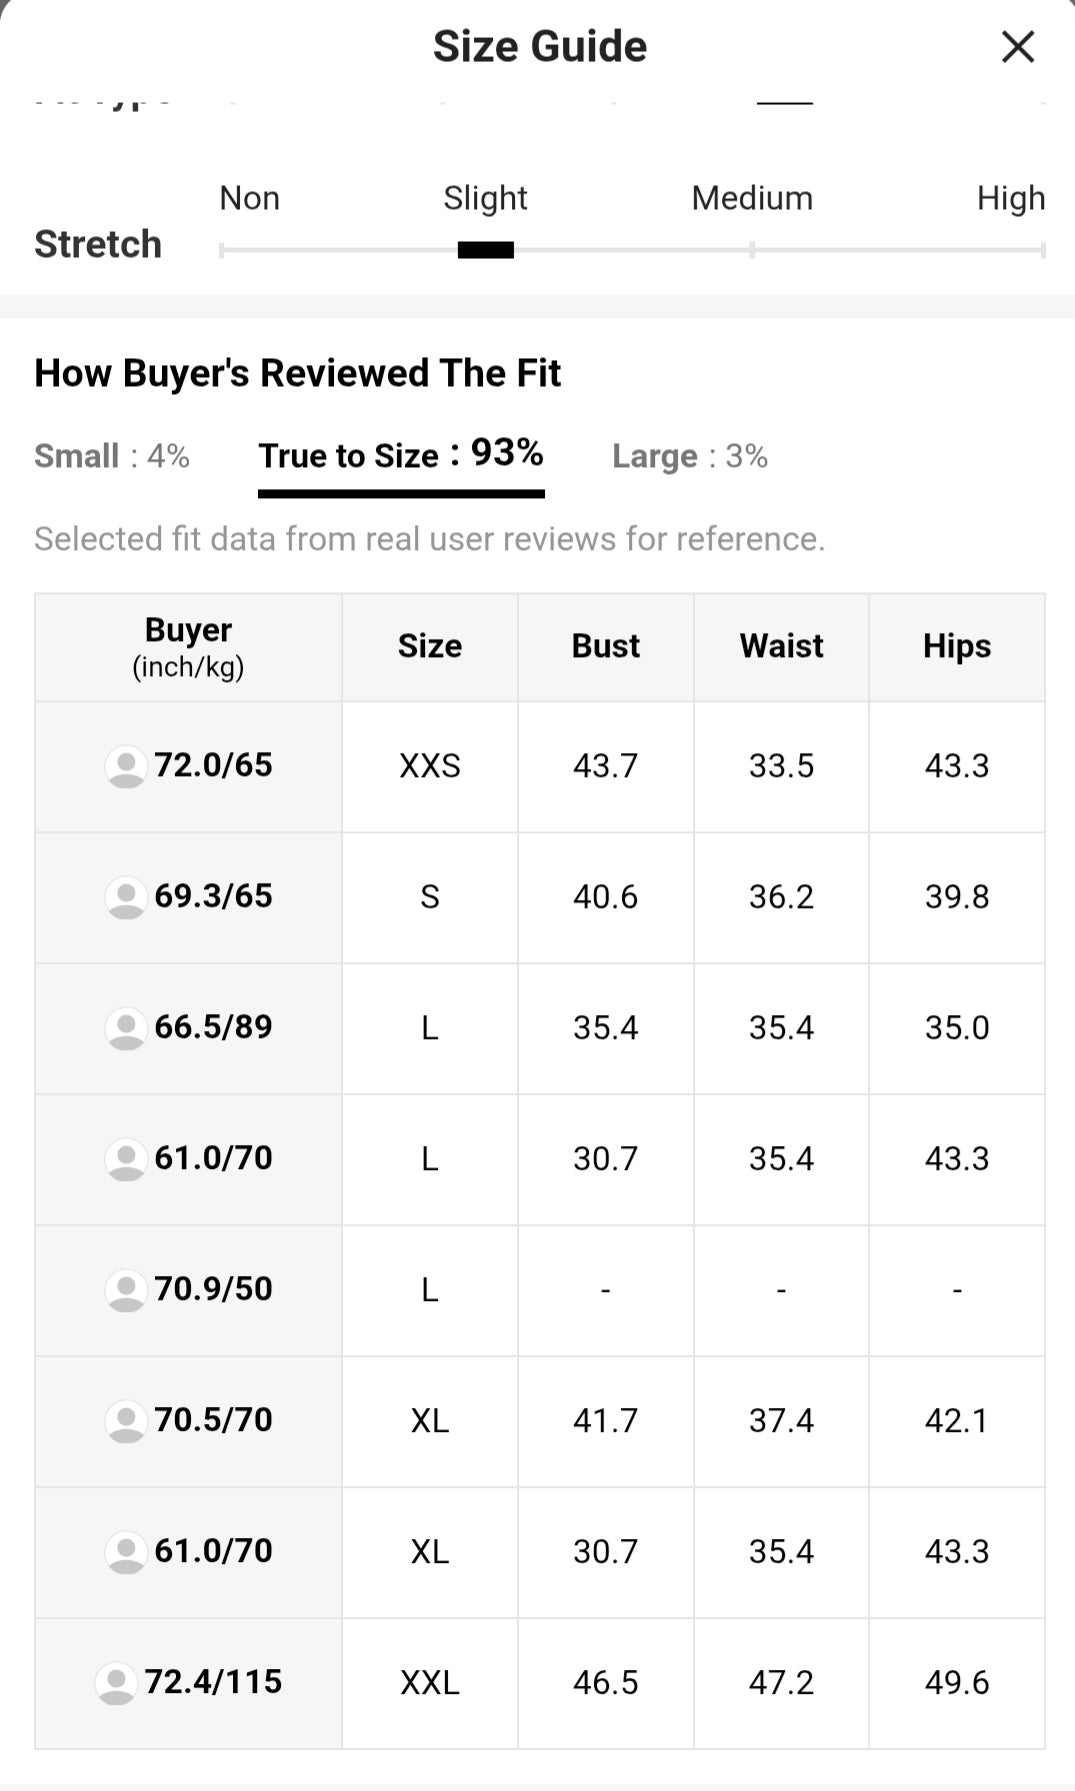Viewport: 1075px width, 1791px height.
Task: Click avatar icon of buyer 72.0/65
Action: point(126,766)
